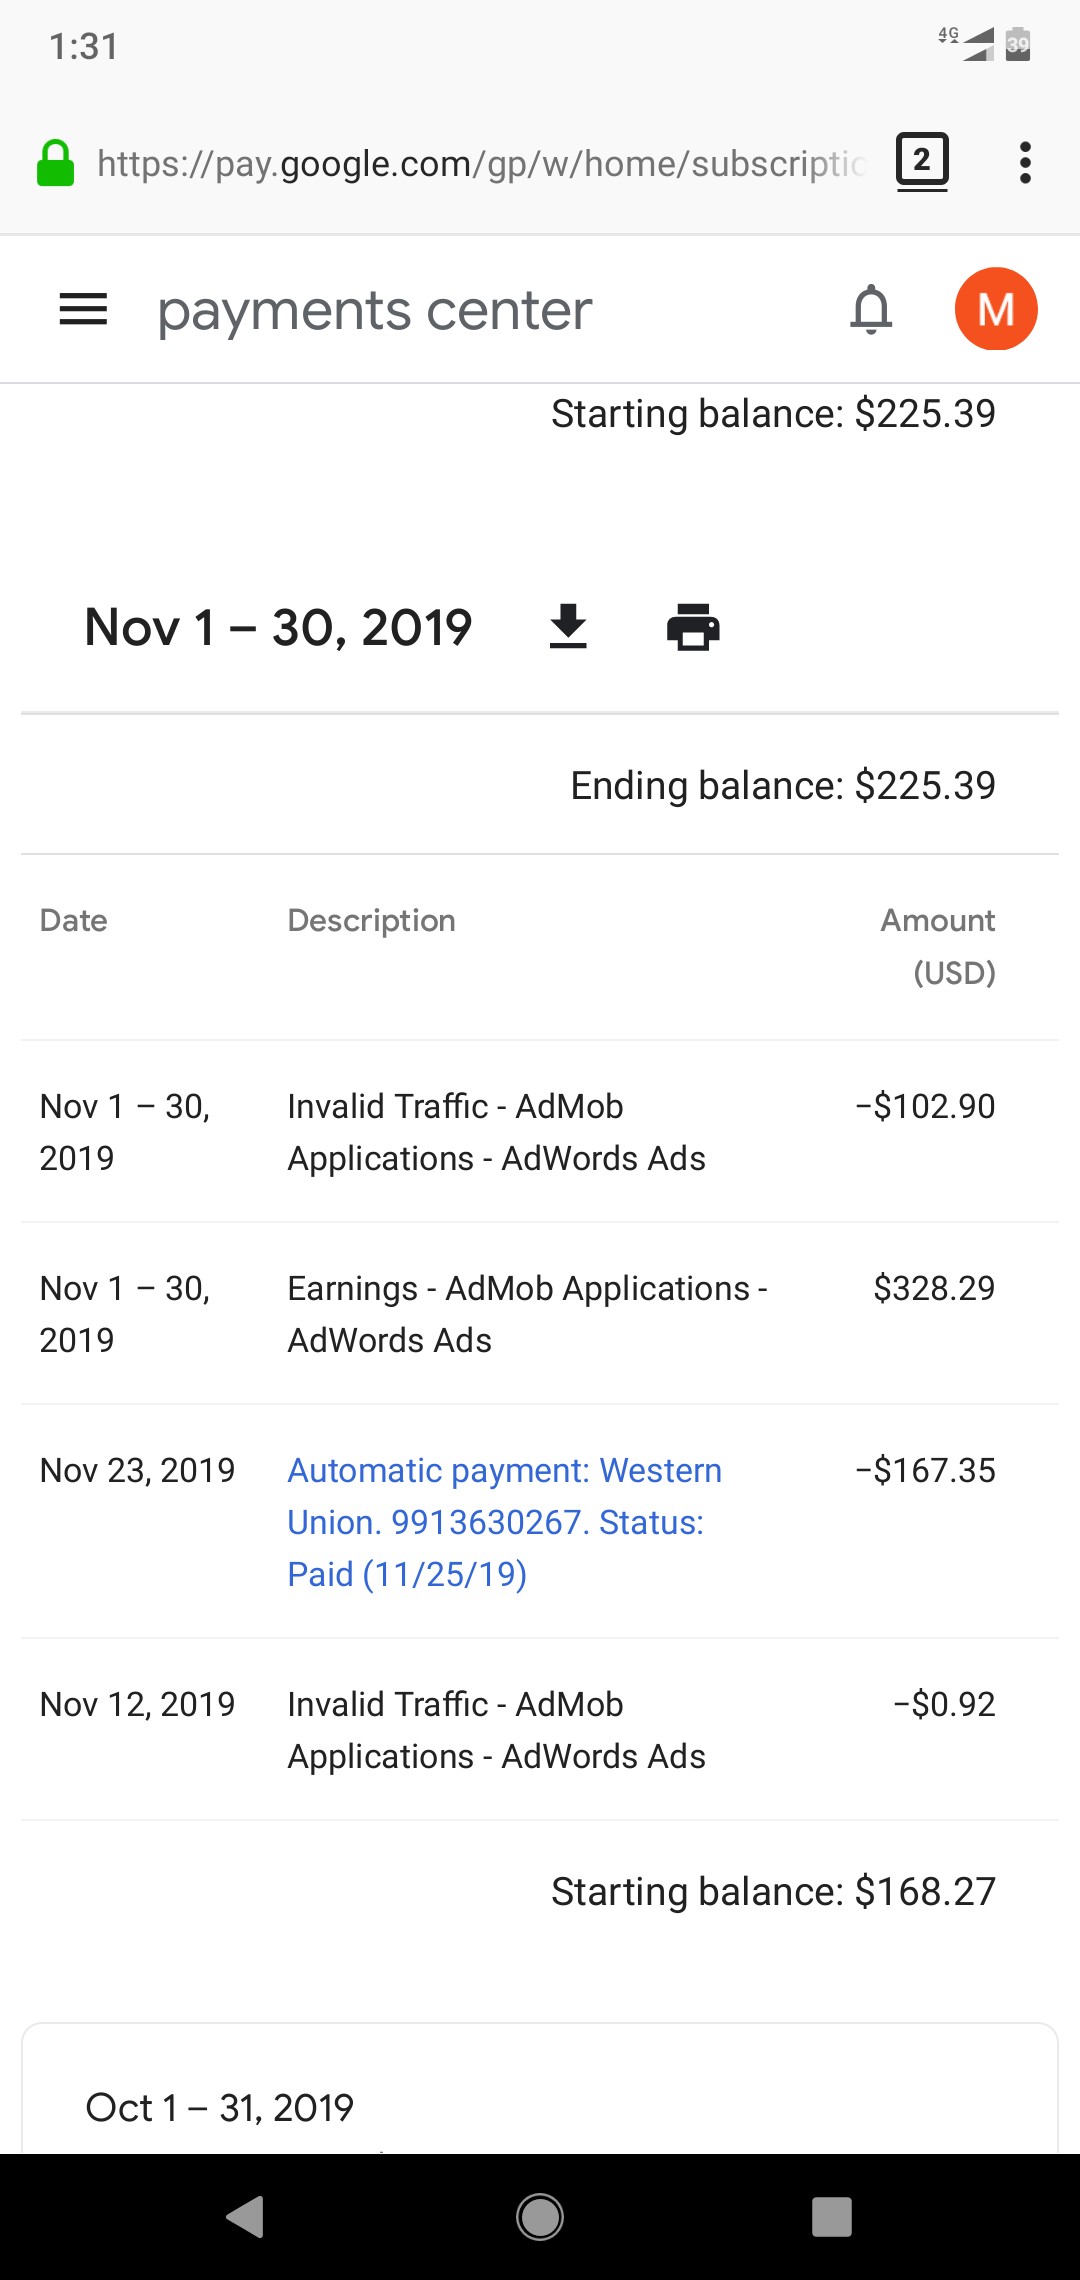Image resolution: width=1080 pixels, height=2280 pixels.
Task: Download the Nov 2019 statement
Action: (568, 628)
